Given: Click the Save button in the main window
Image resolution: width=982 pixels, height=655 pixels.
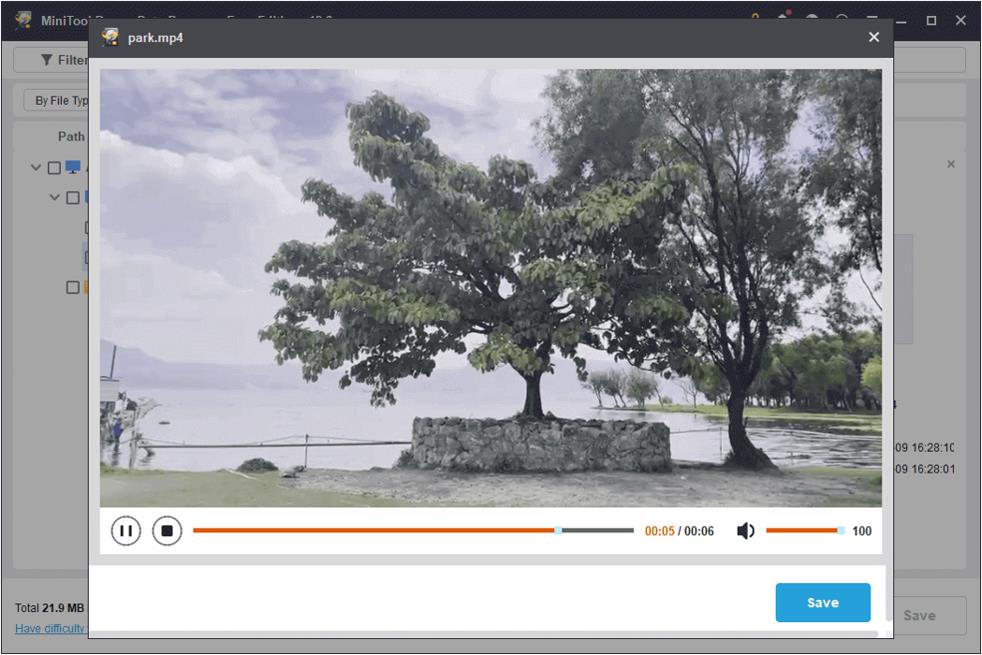Looking at the screenshot, I should 919,615.
